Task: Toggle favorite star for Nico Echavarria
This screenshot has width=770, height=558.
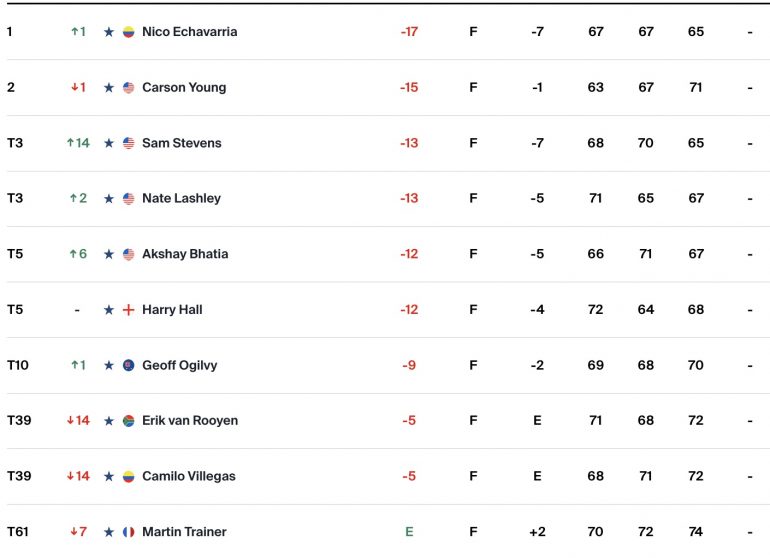Action: point(109,32)
